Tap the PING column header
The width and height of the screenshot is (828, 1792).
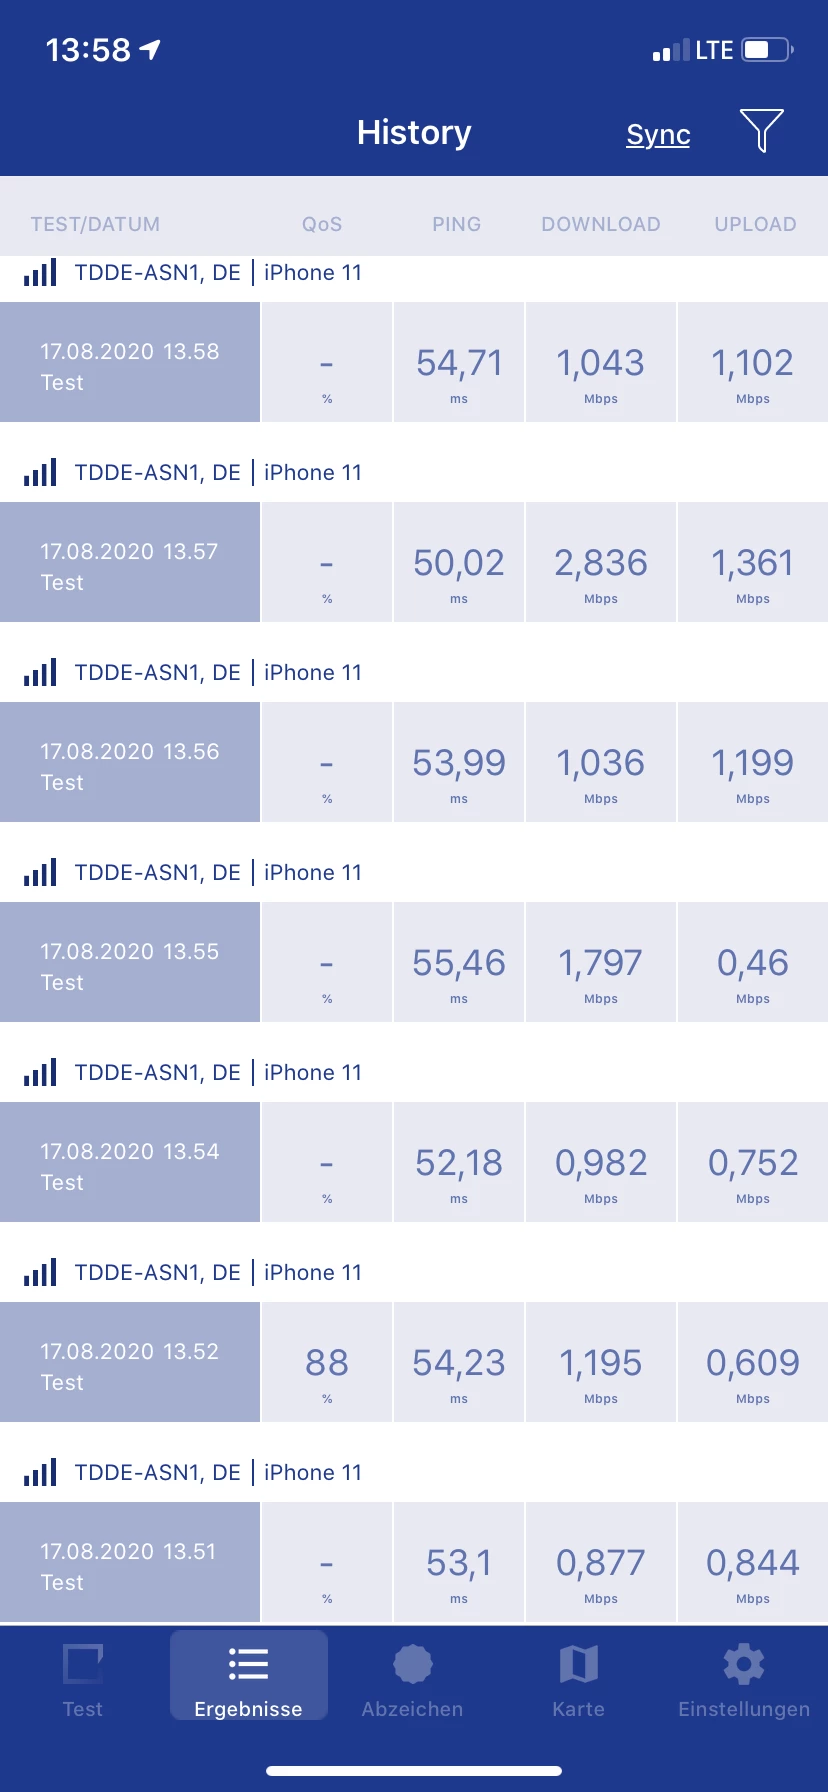point(457,224)
